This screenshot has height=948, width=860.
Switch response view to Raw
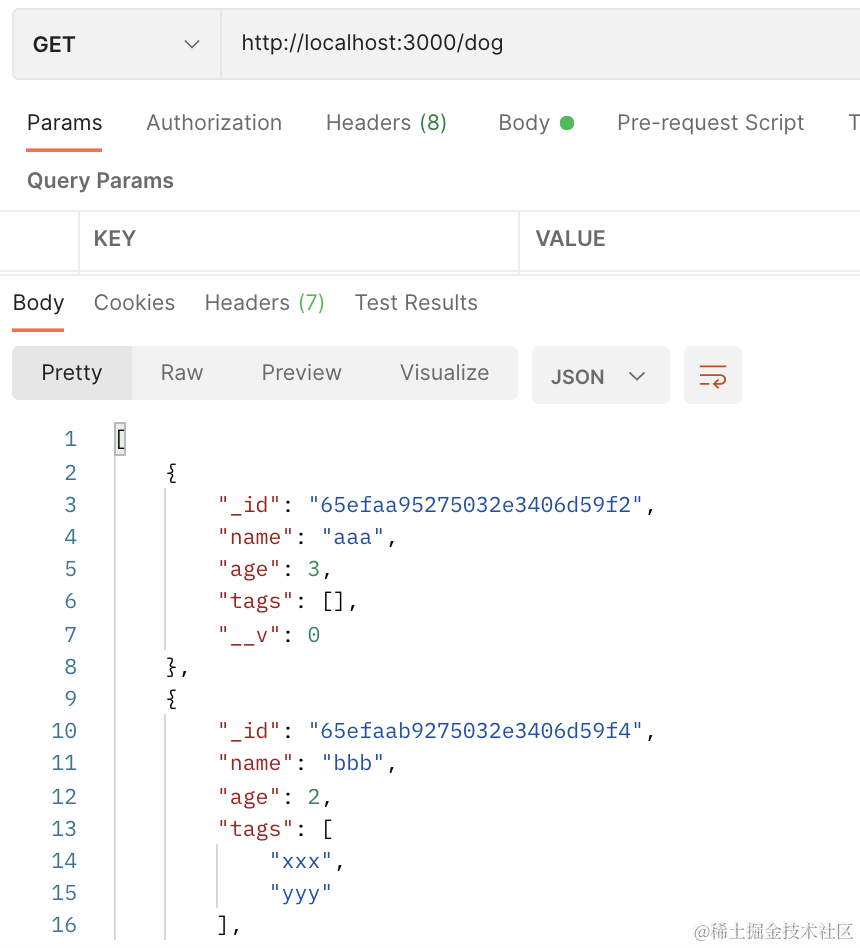coord(182,373)
